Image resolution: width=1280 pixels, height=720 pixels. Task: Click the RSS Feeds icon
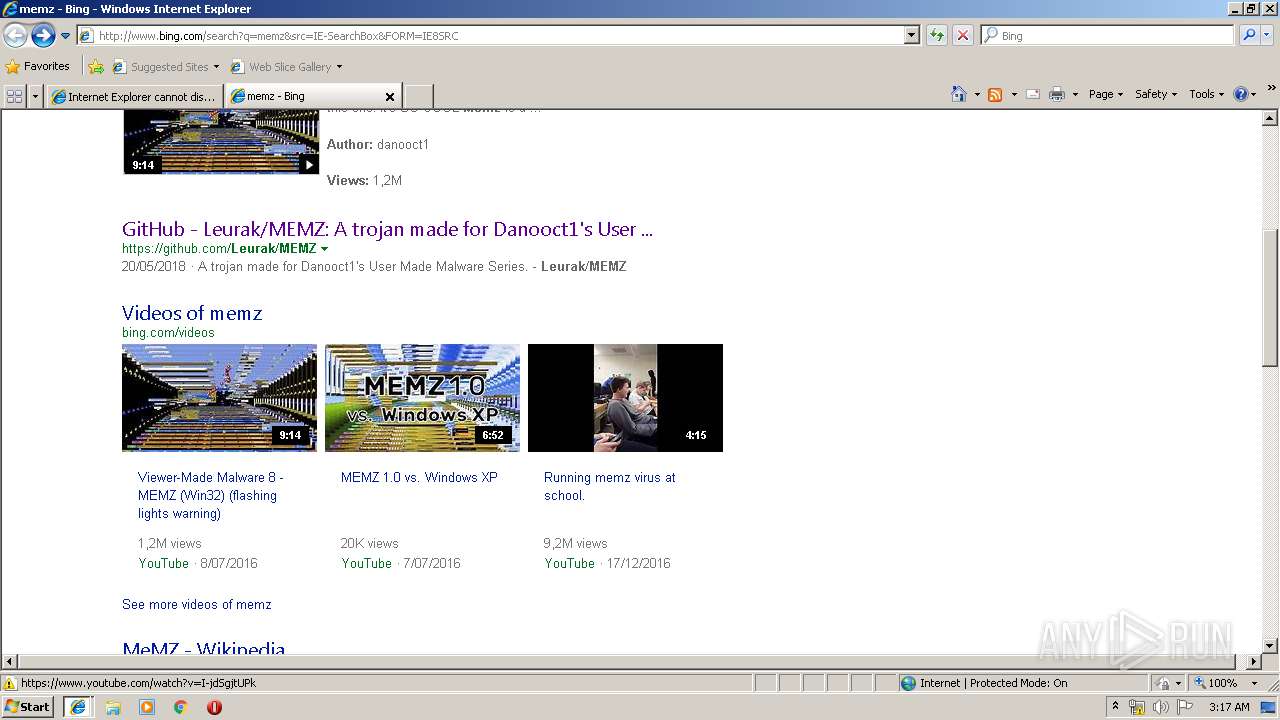[x=995, y=94]
